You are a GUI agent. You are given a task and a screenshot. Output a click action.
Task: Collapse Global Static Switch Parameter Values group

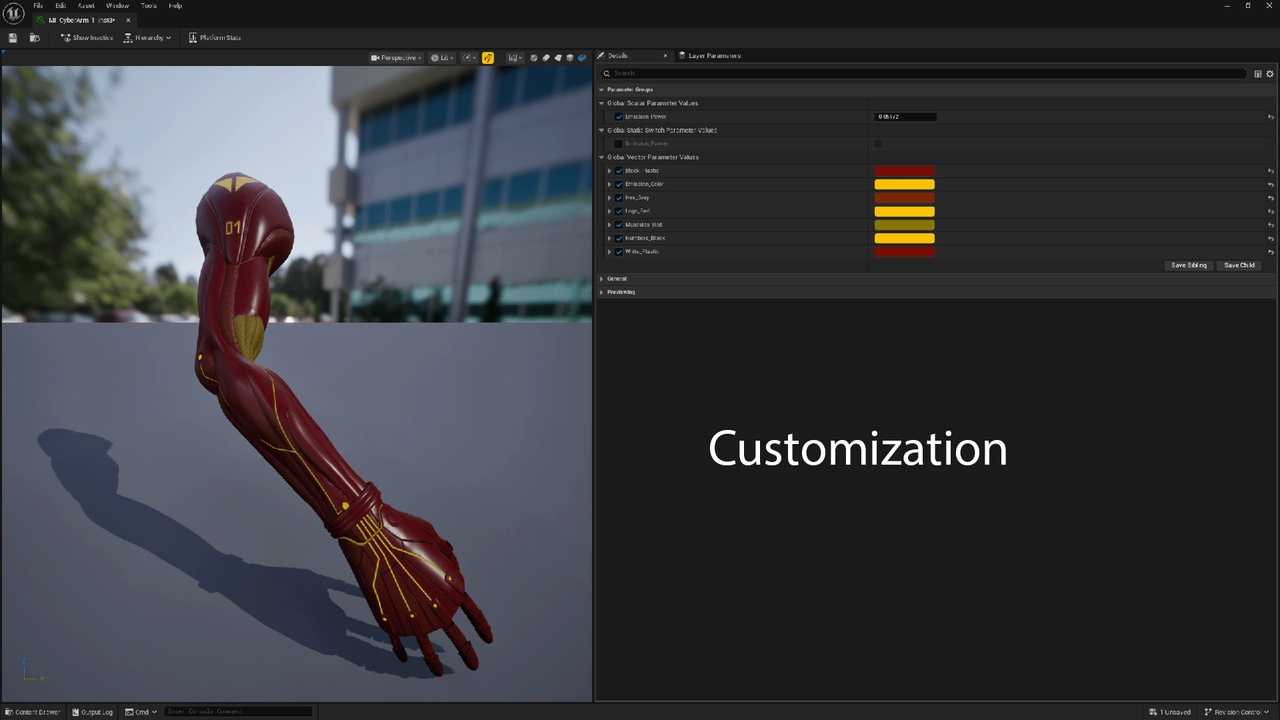602,130
